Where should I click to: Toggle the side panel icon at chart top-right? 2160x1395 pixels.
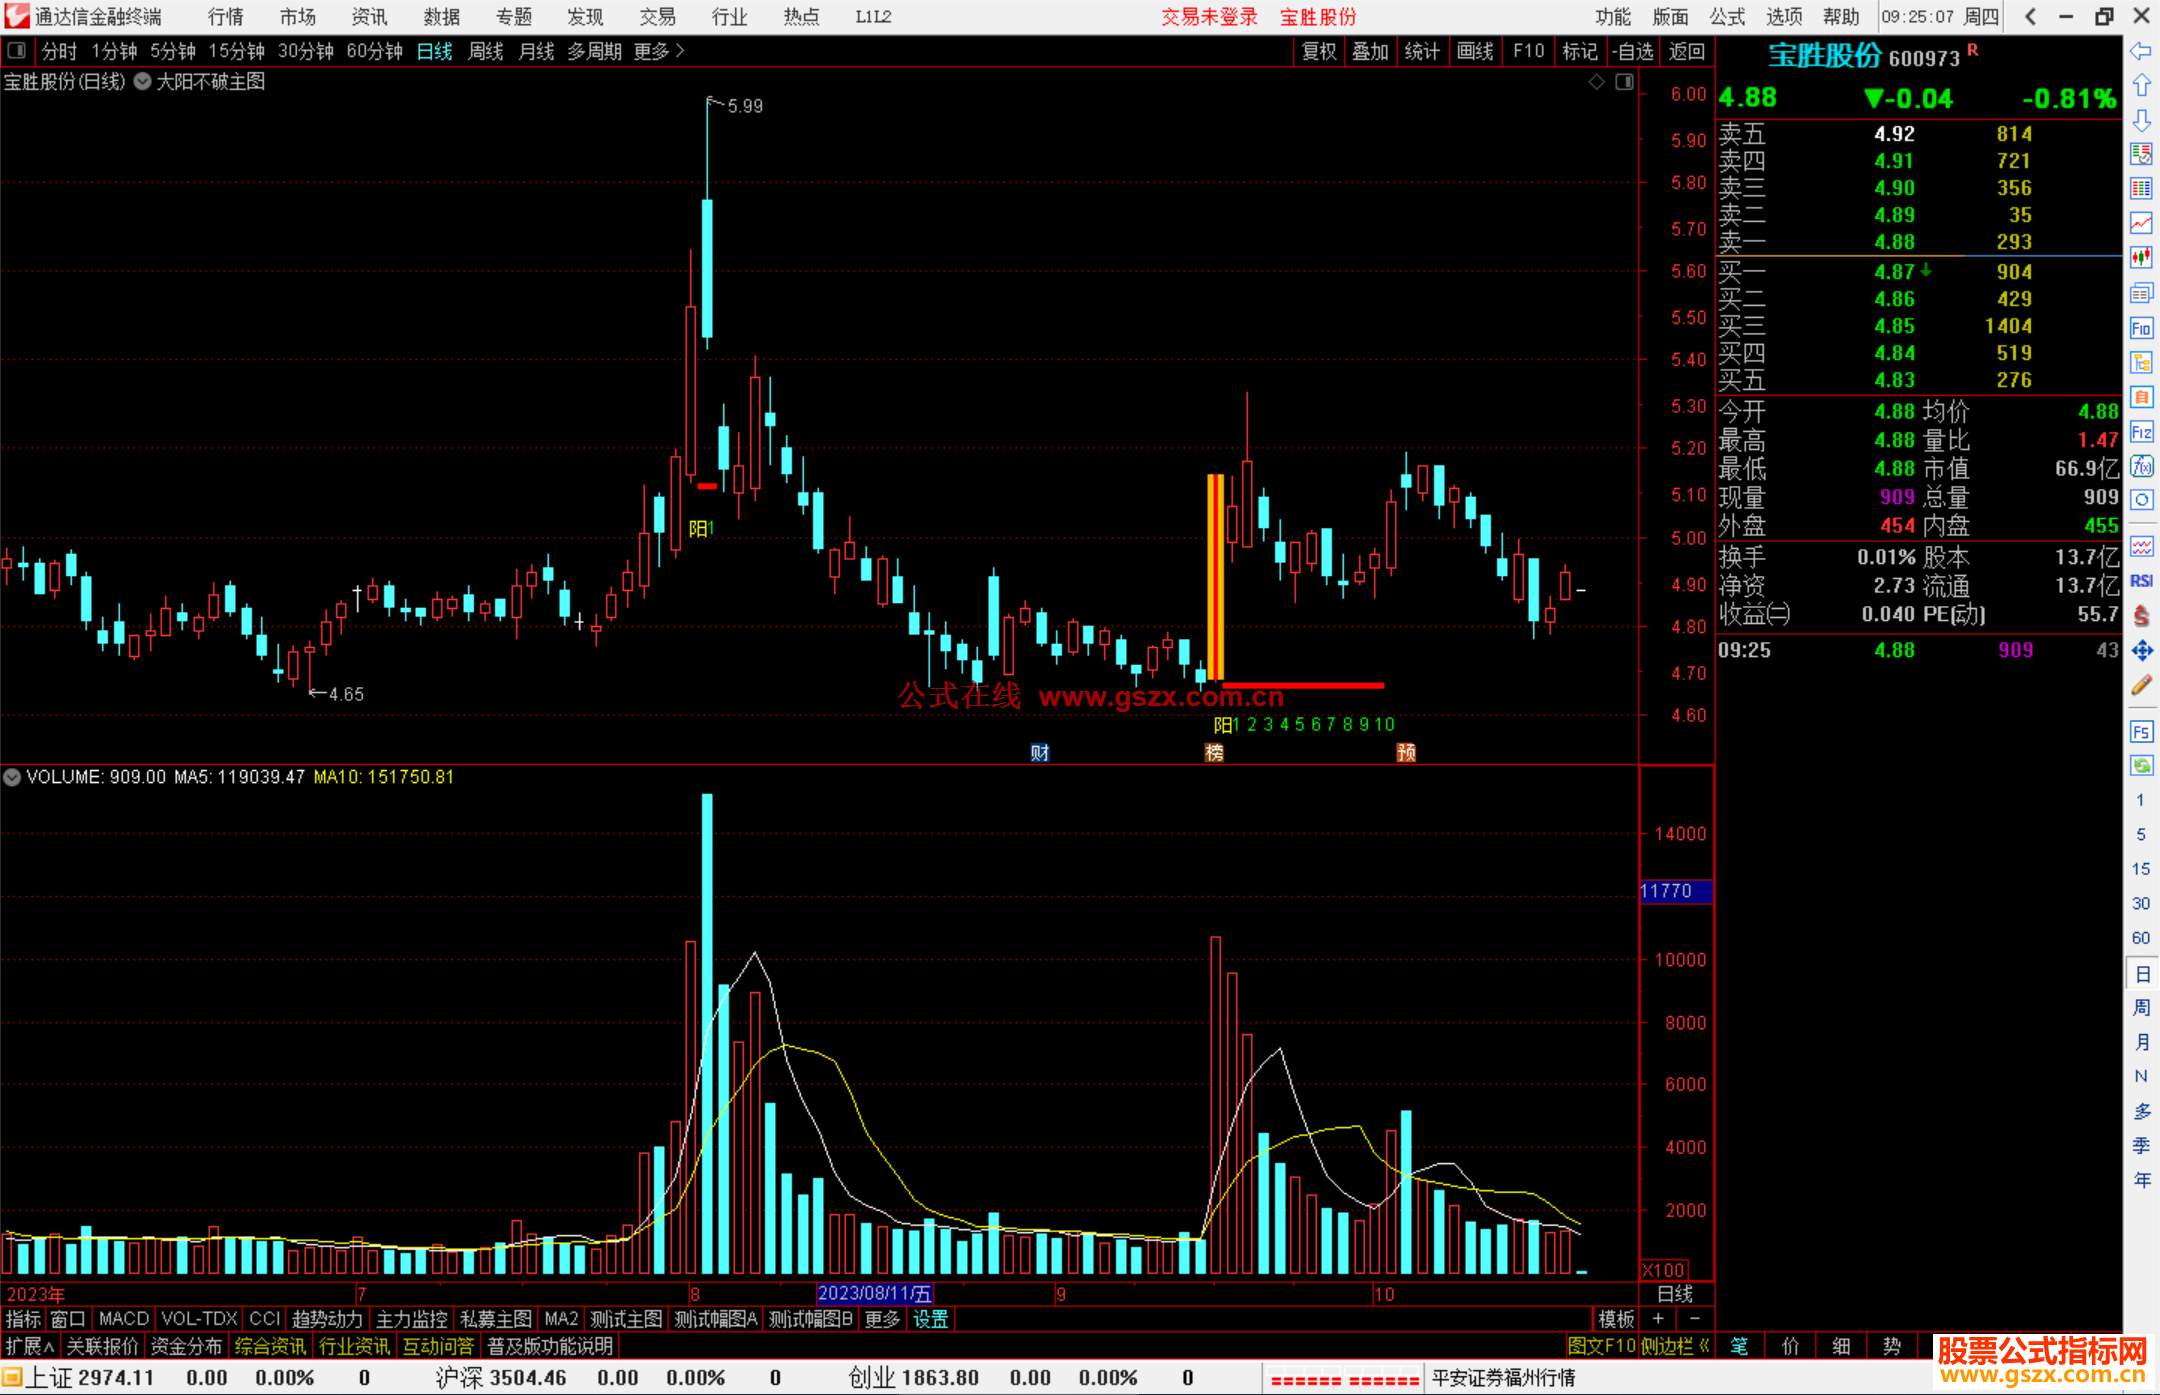1624,82
